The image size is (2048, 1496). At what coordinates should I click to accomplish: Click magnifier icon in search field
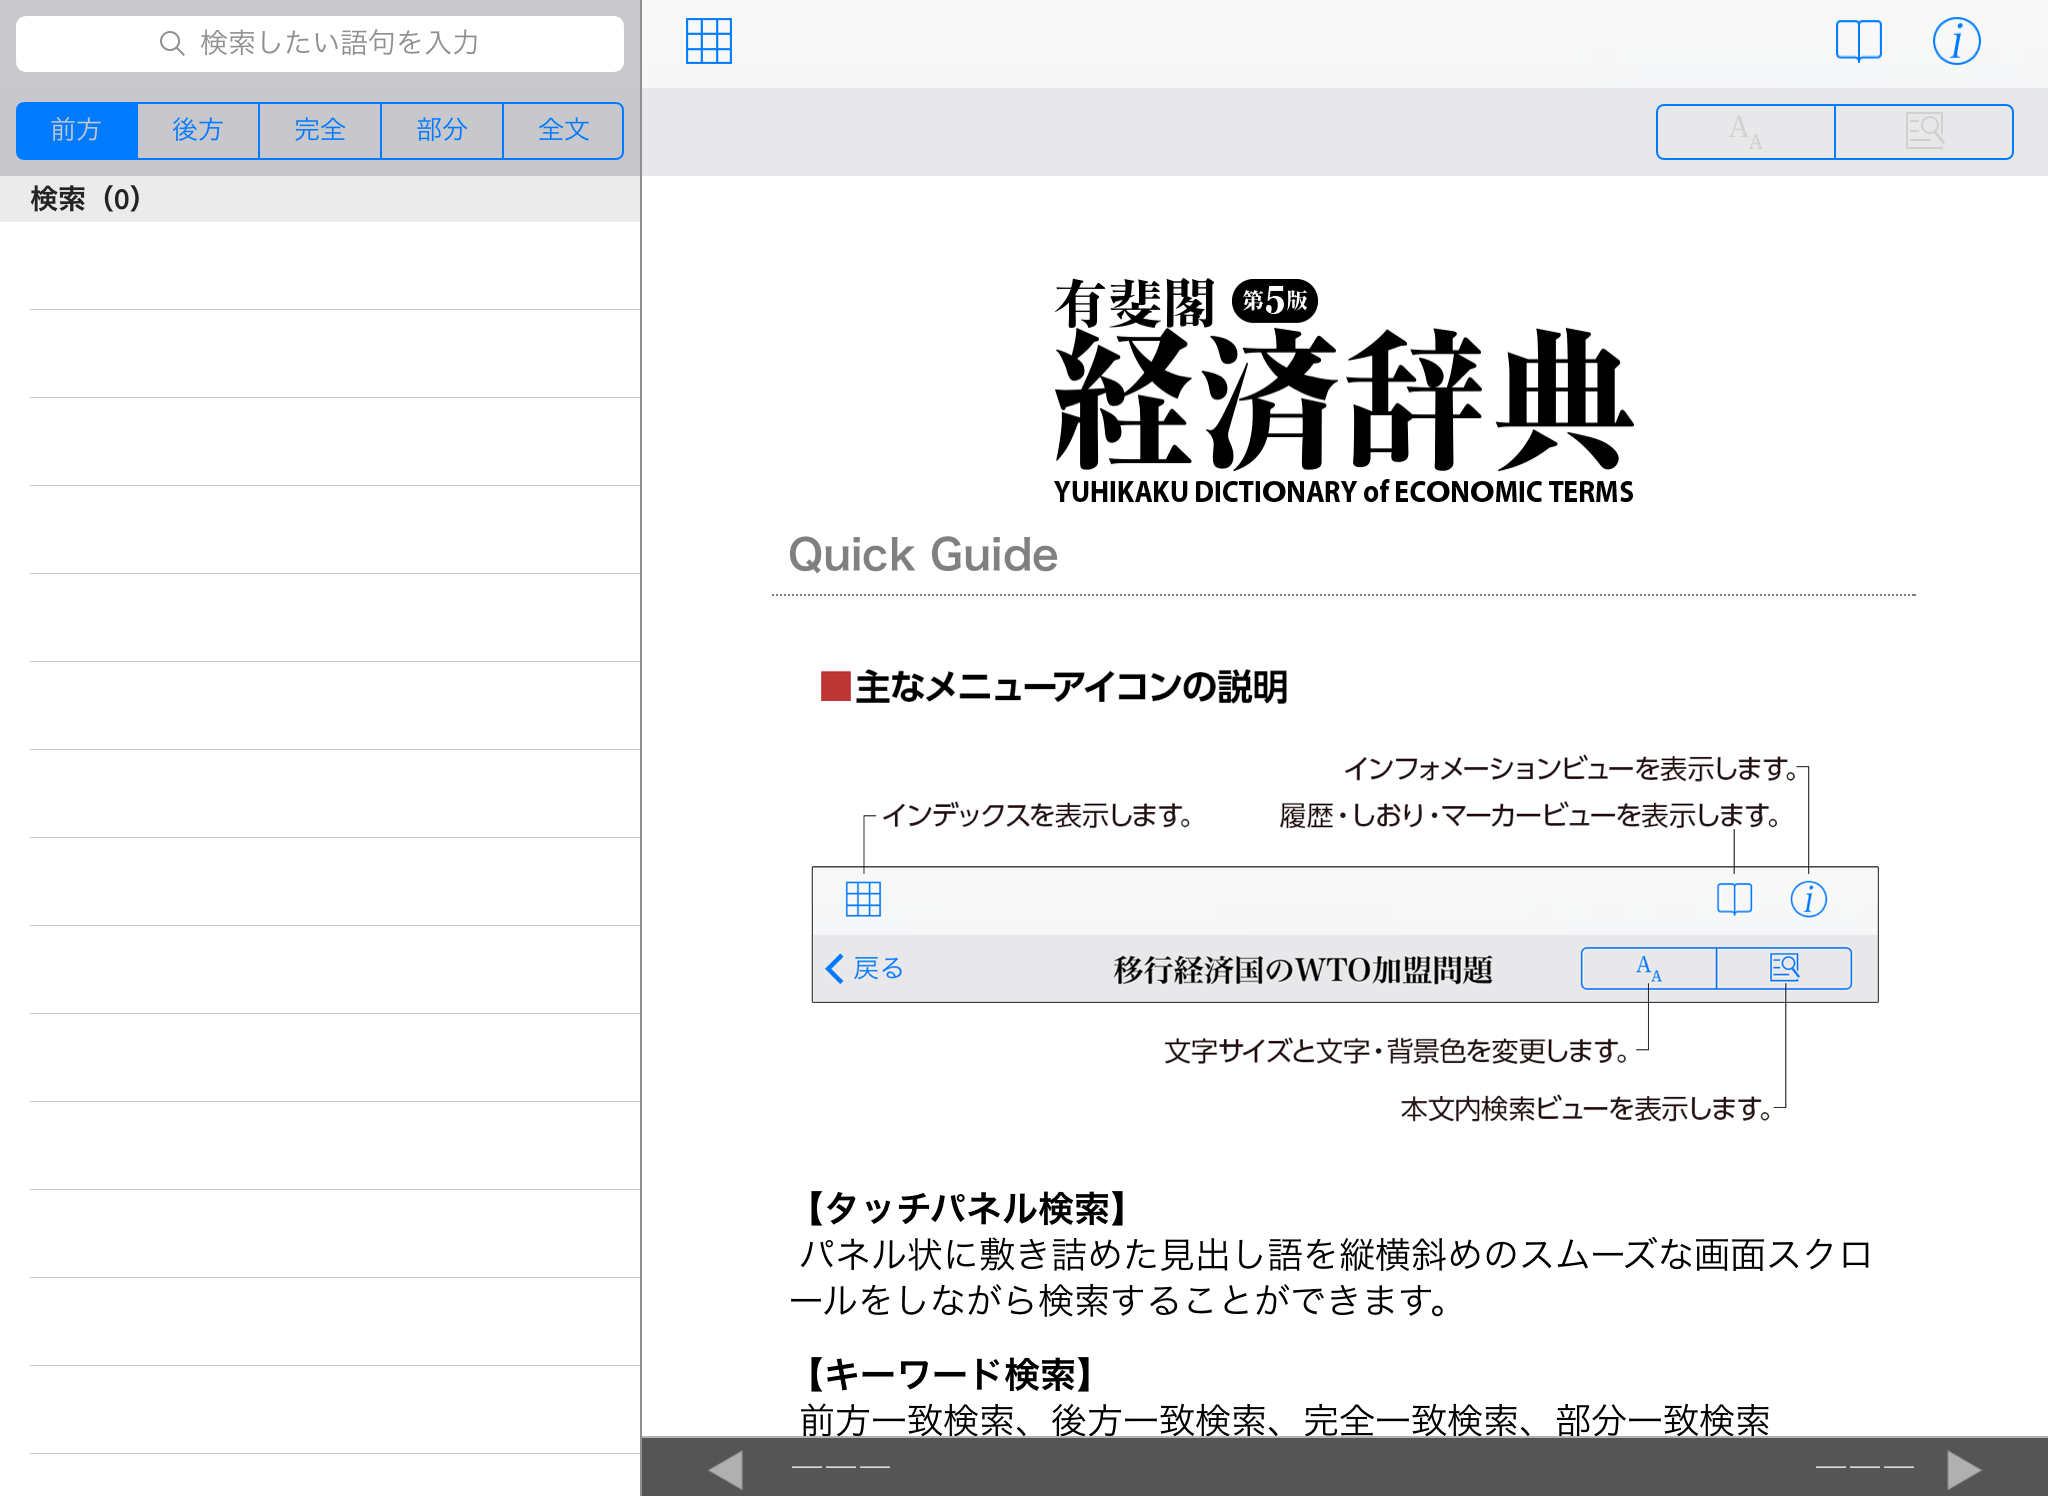[x=172, y=43]
